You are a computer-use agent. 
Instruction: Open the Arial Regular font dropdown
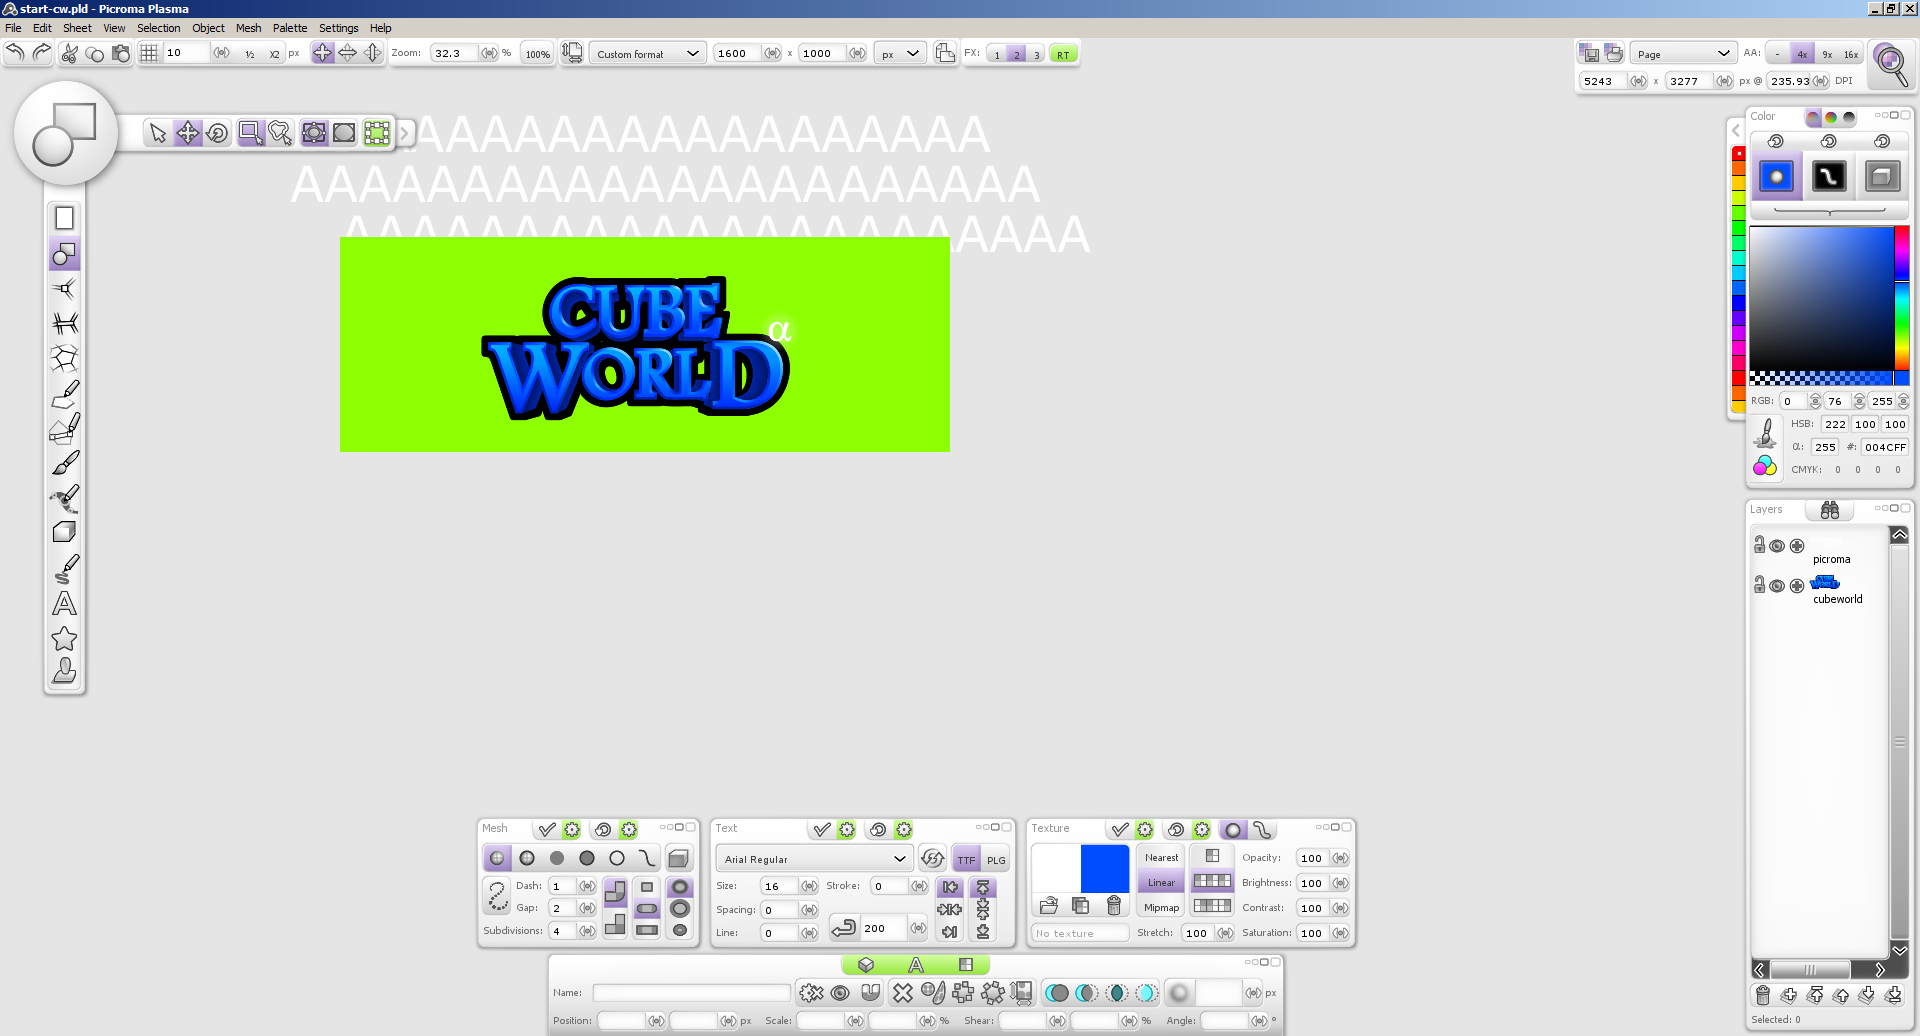click(x=814, y=859)
